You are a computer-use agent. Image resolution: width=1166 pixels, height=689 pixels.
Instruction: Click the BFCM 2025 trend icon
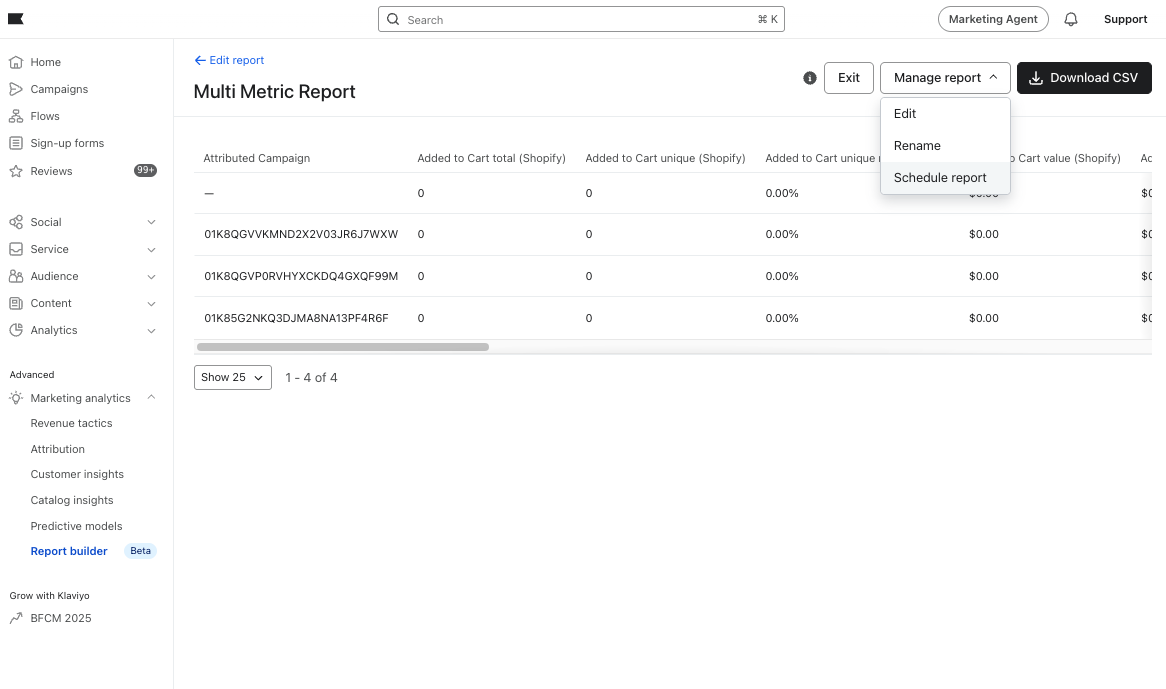[16, 618]
